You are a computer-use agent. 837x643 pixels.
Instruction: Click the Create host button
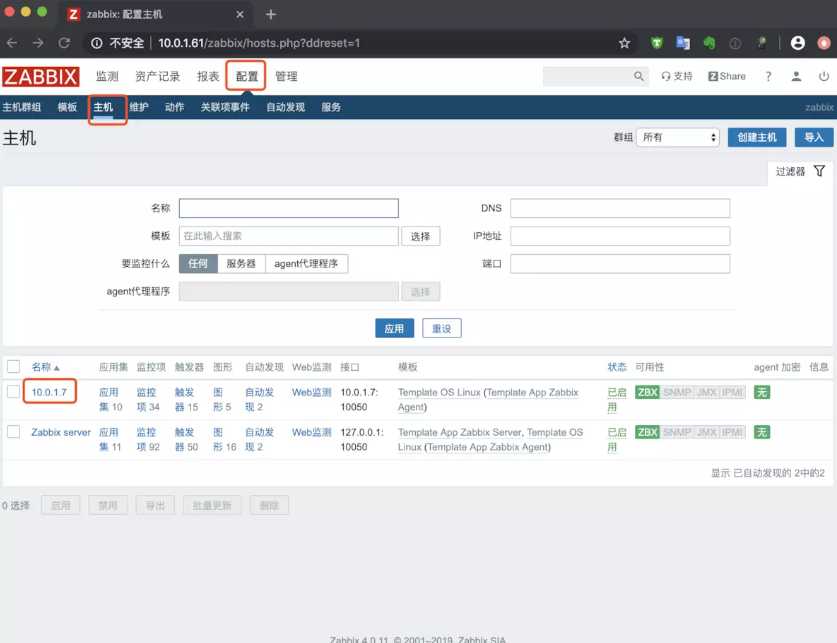756,137
